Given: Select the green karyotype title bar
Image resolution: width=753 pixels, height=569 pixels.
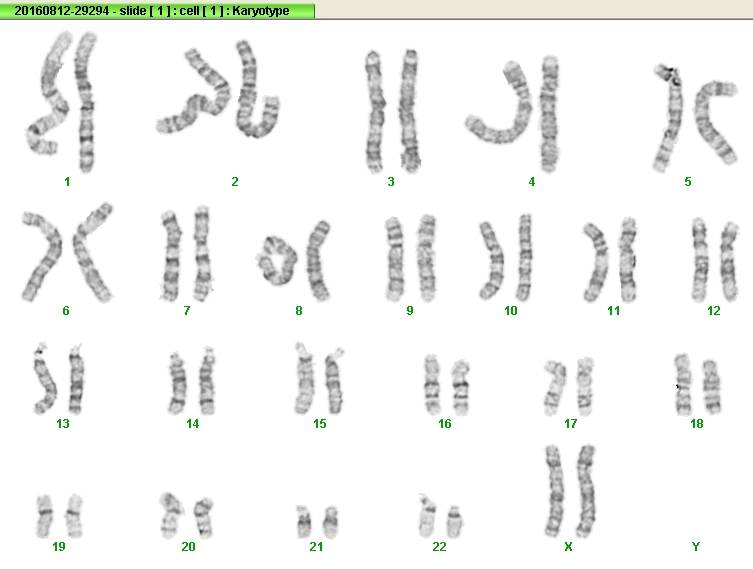Looking at the screenshot, I should [158, 11].
